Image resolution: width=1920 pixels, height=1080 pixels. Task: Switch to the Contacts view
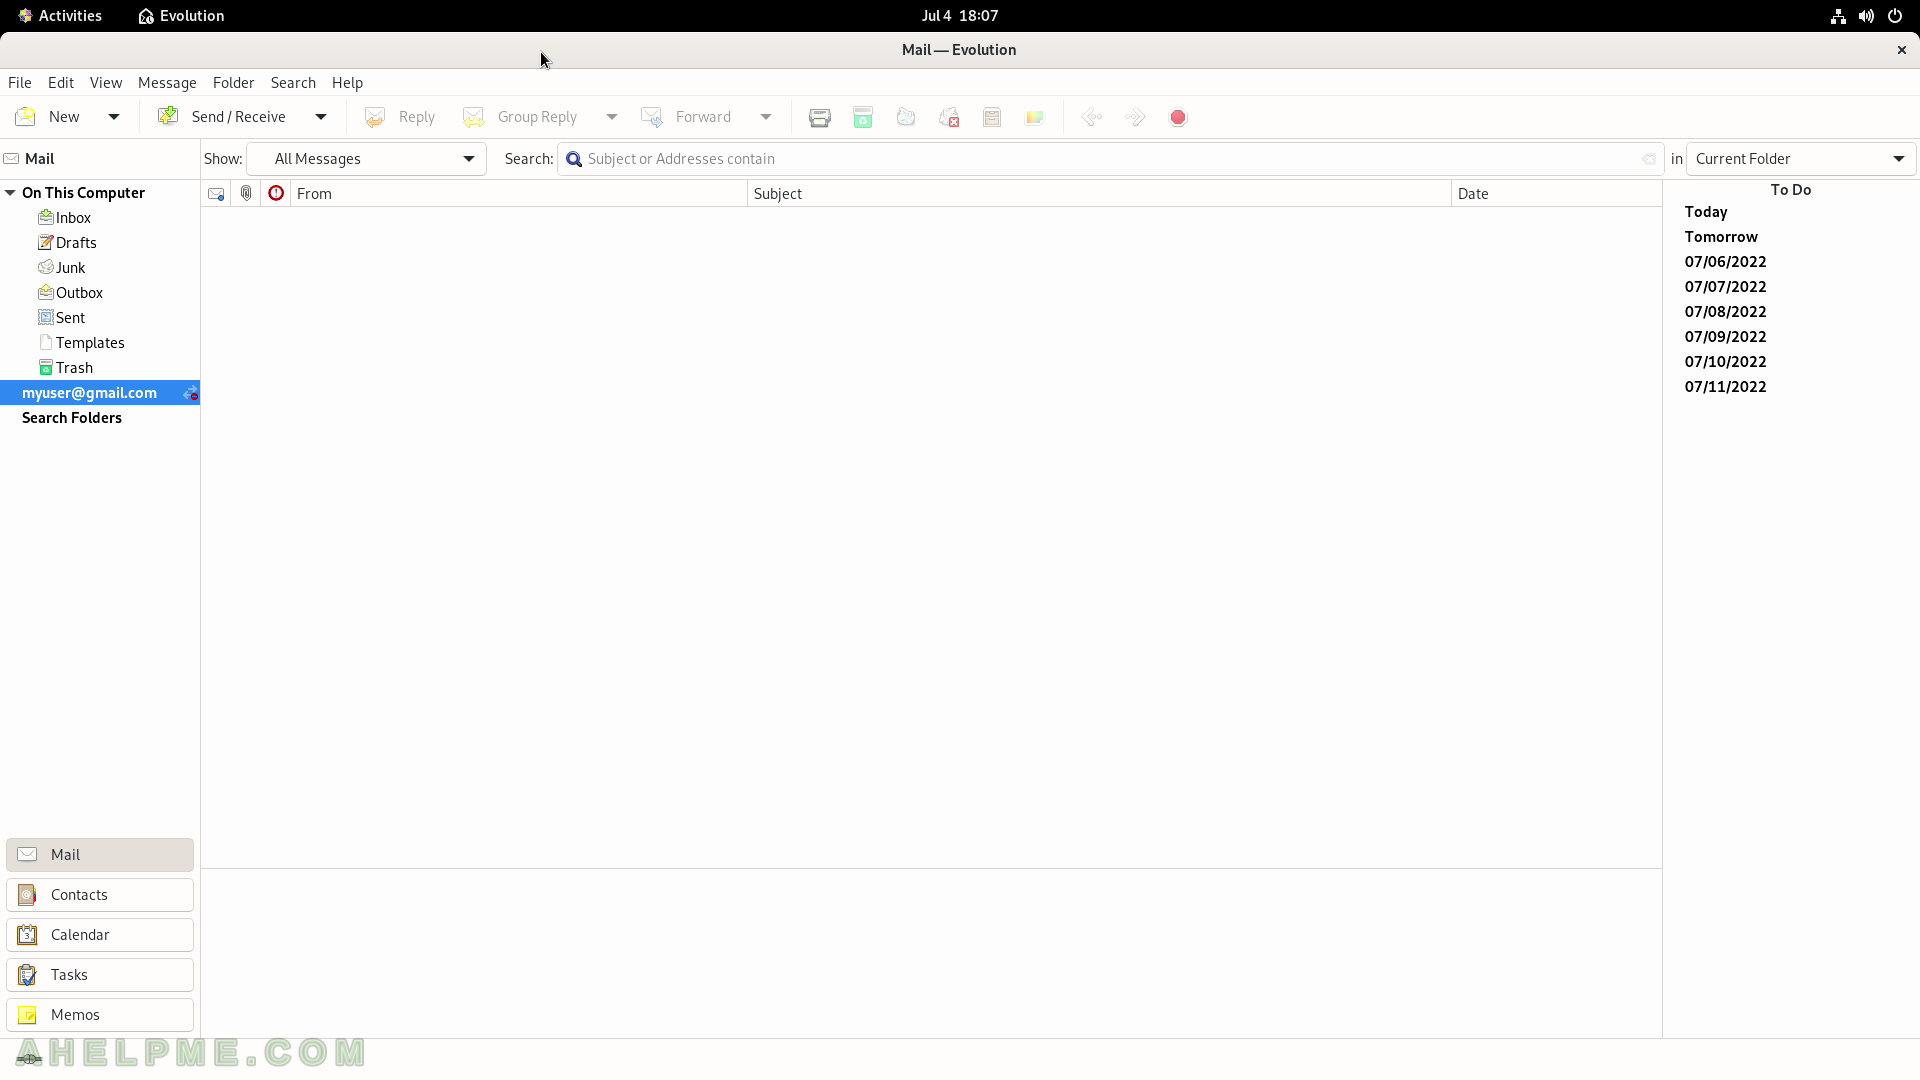[100, 895]
